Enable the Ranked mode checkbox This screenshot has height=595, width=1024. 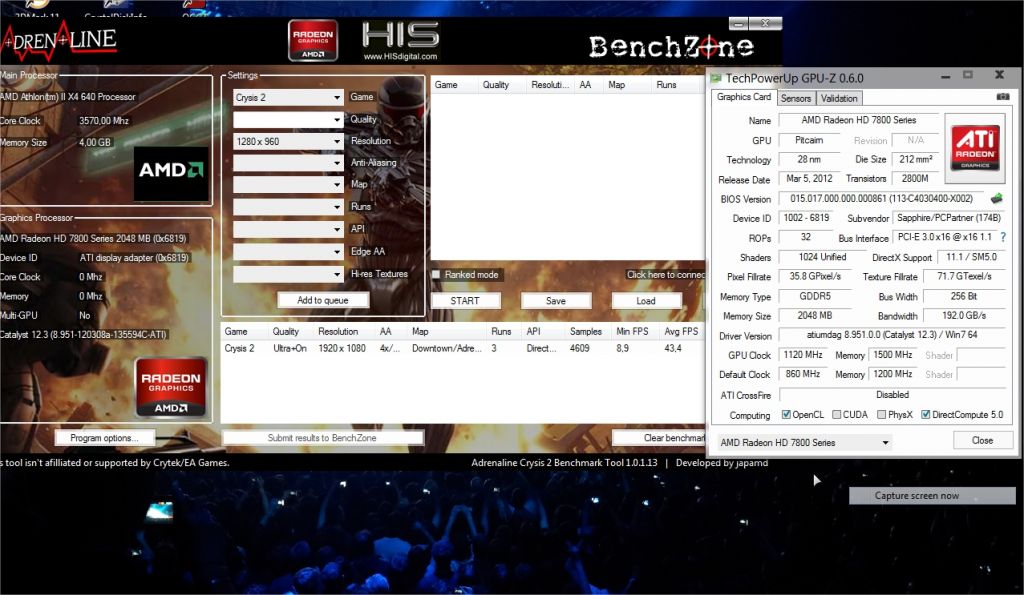(x=436, y=274)
